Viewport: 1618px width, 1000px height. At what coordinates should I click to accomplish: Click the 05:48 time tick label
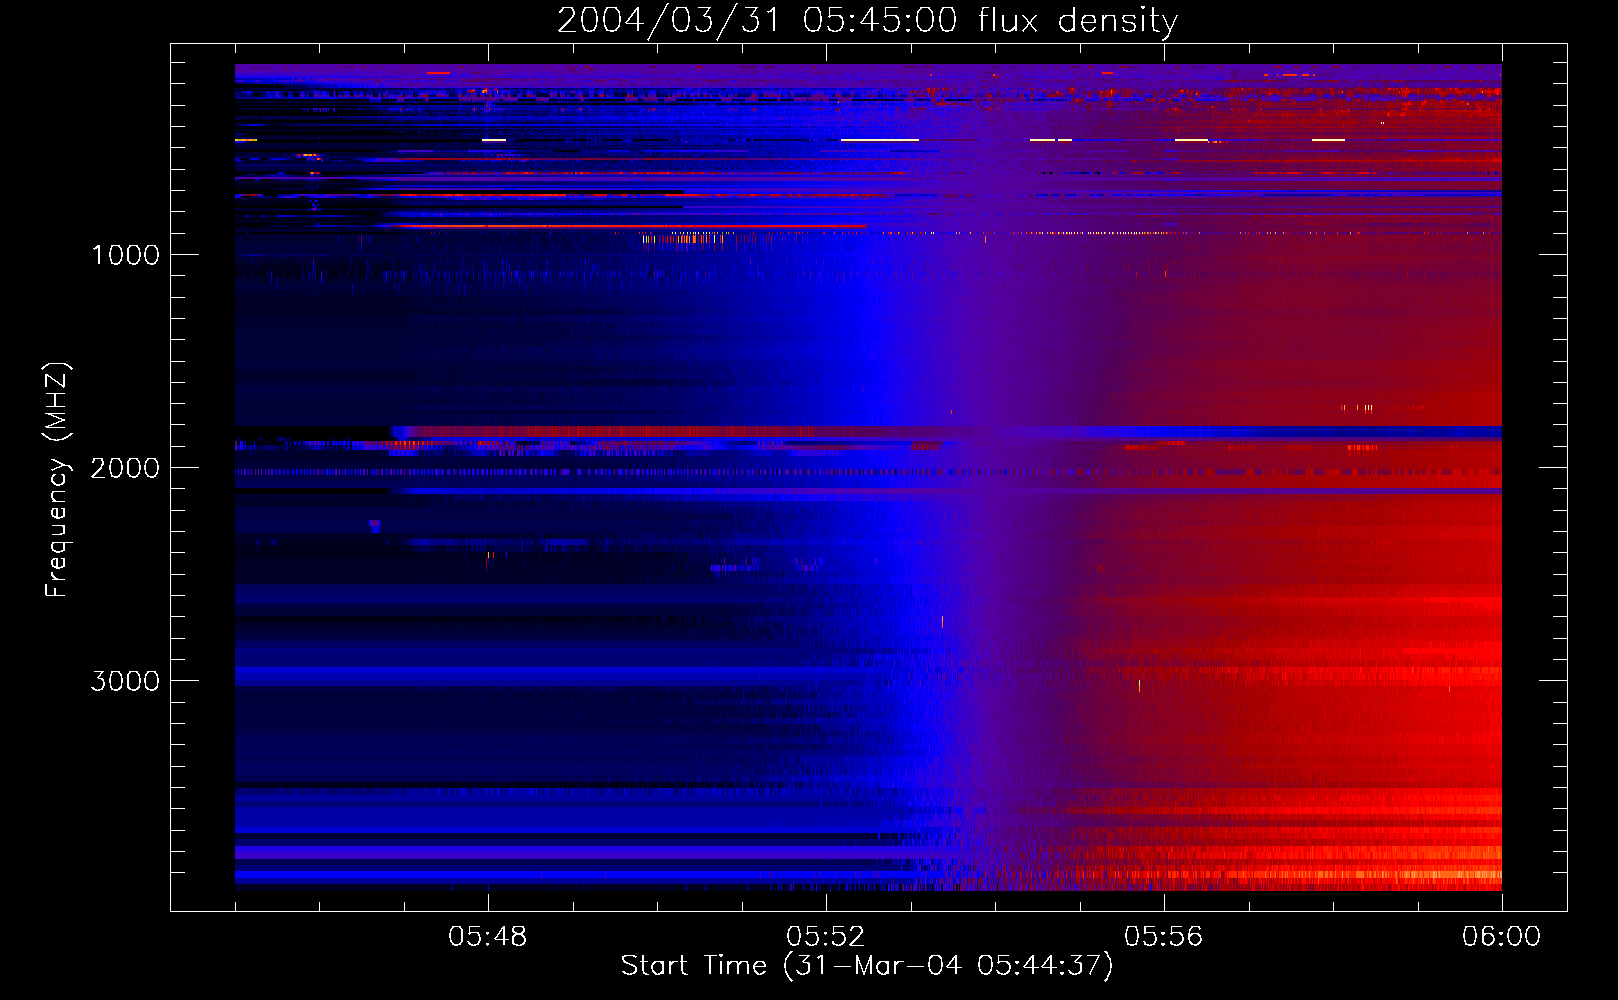coord(487,937)
